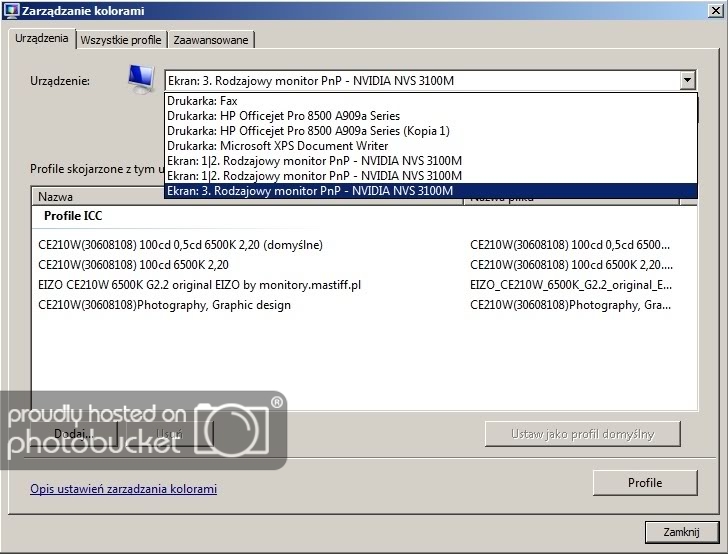Select highlighted Ekran: 3. Rodzajowy monitor PnP entry
728x554 pixels.
430,191
